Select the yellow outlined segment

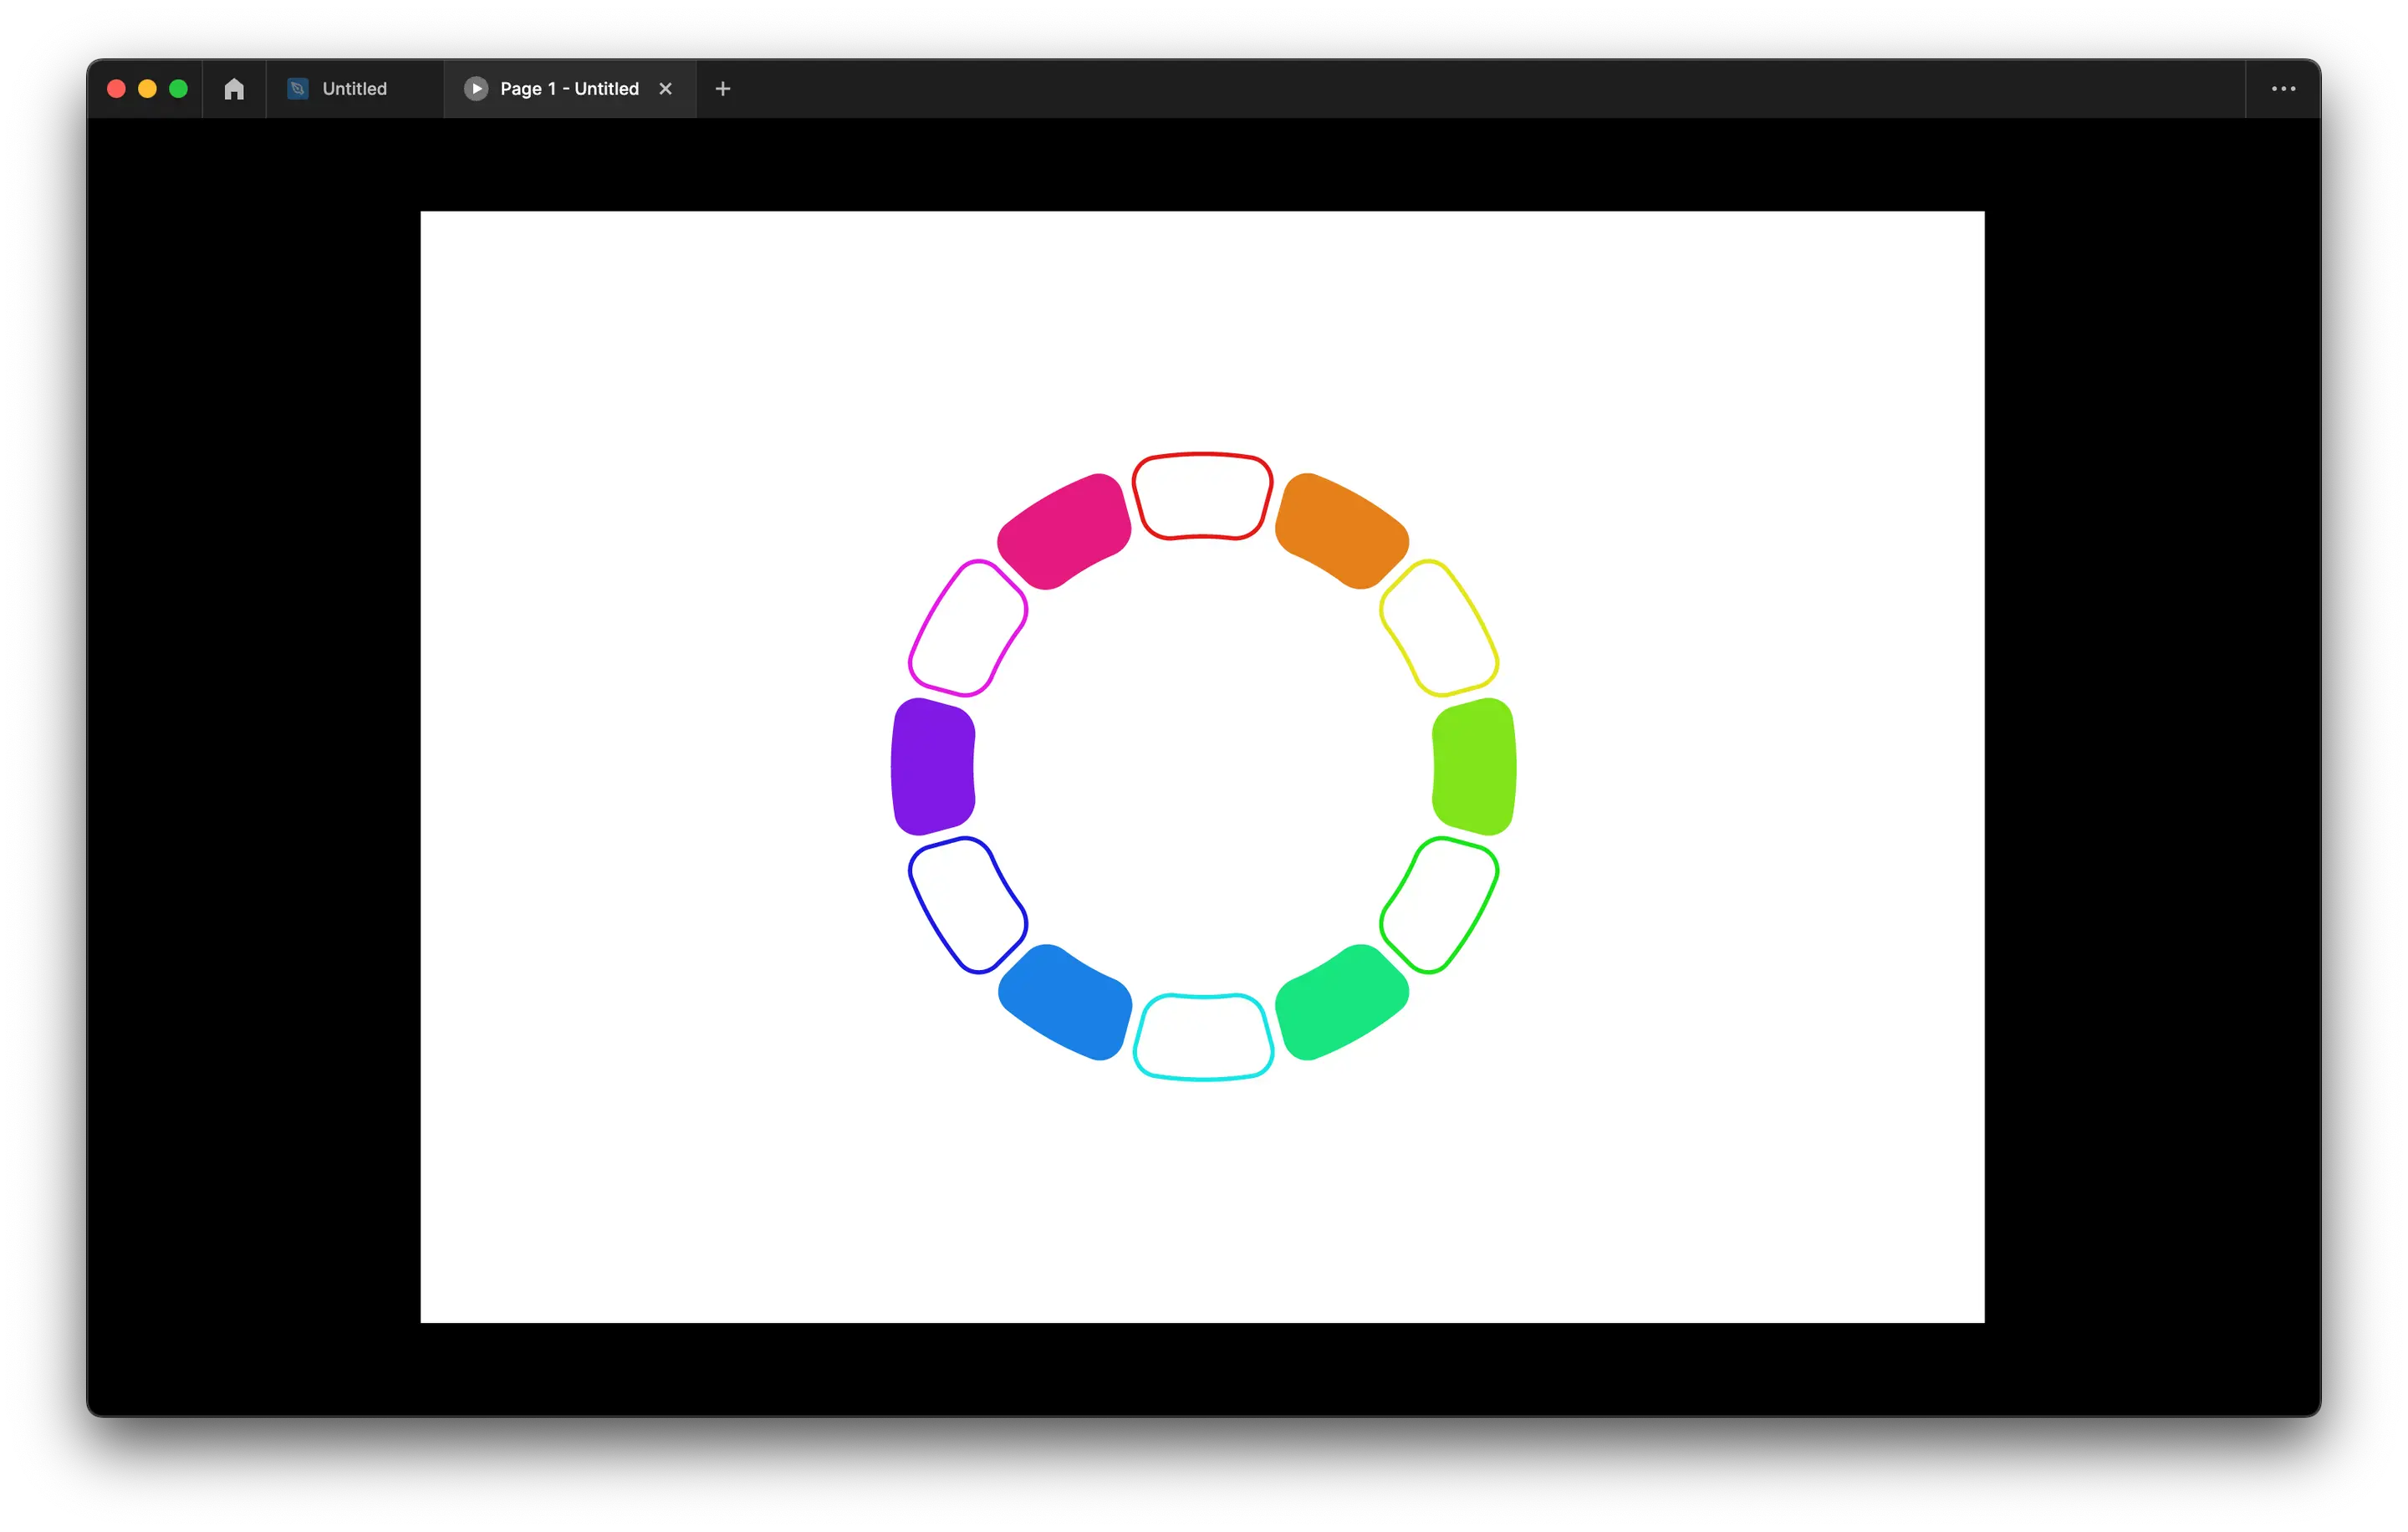pyautogui.click(x=1439, y=628)
